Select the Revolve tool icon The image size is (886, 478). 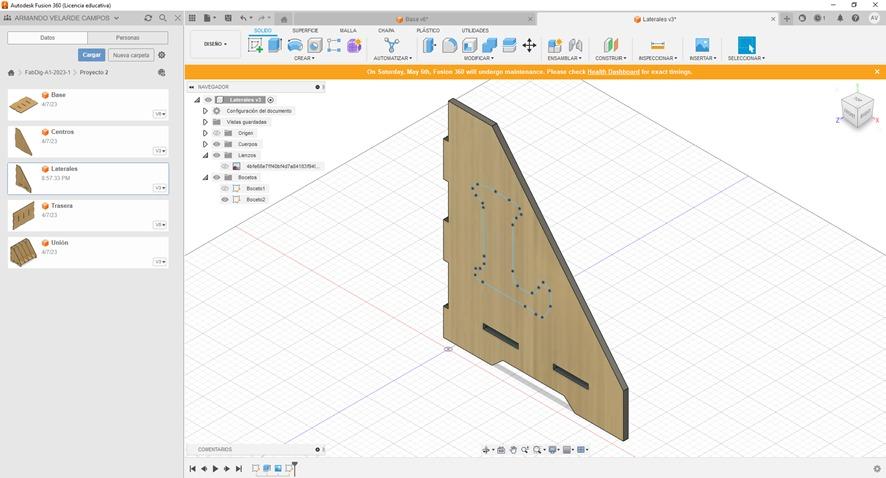pyautogui.click(x=295, y=45)
